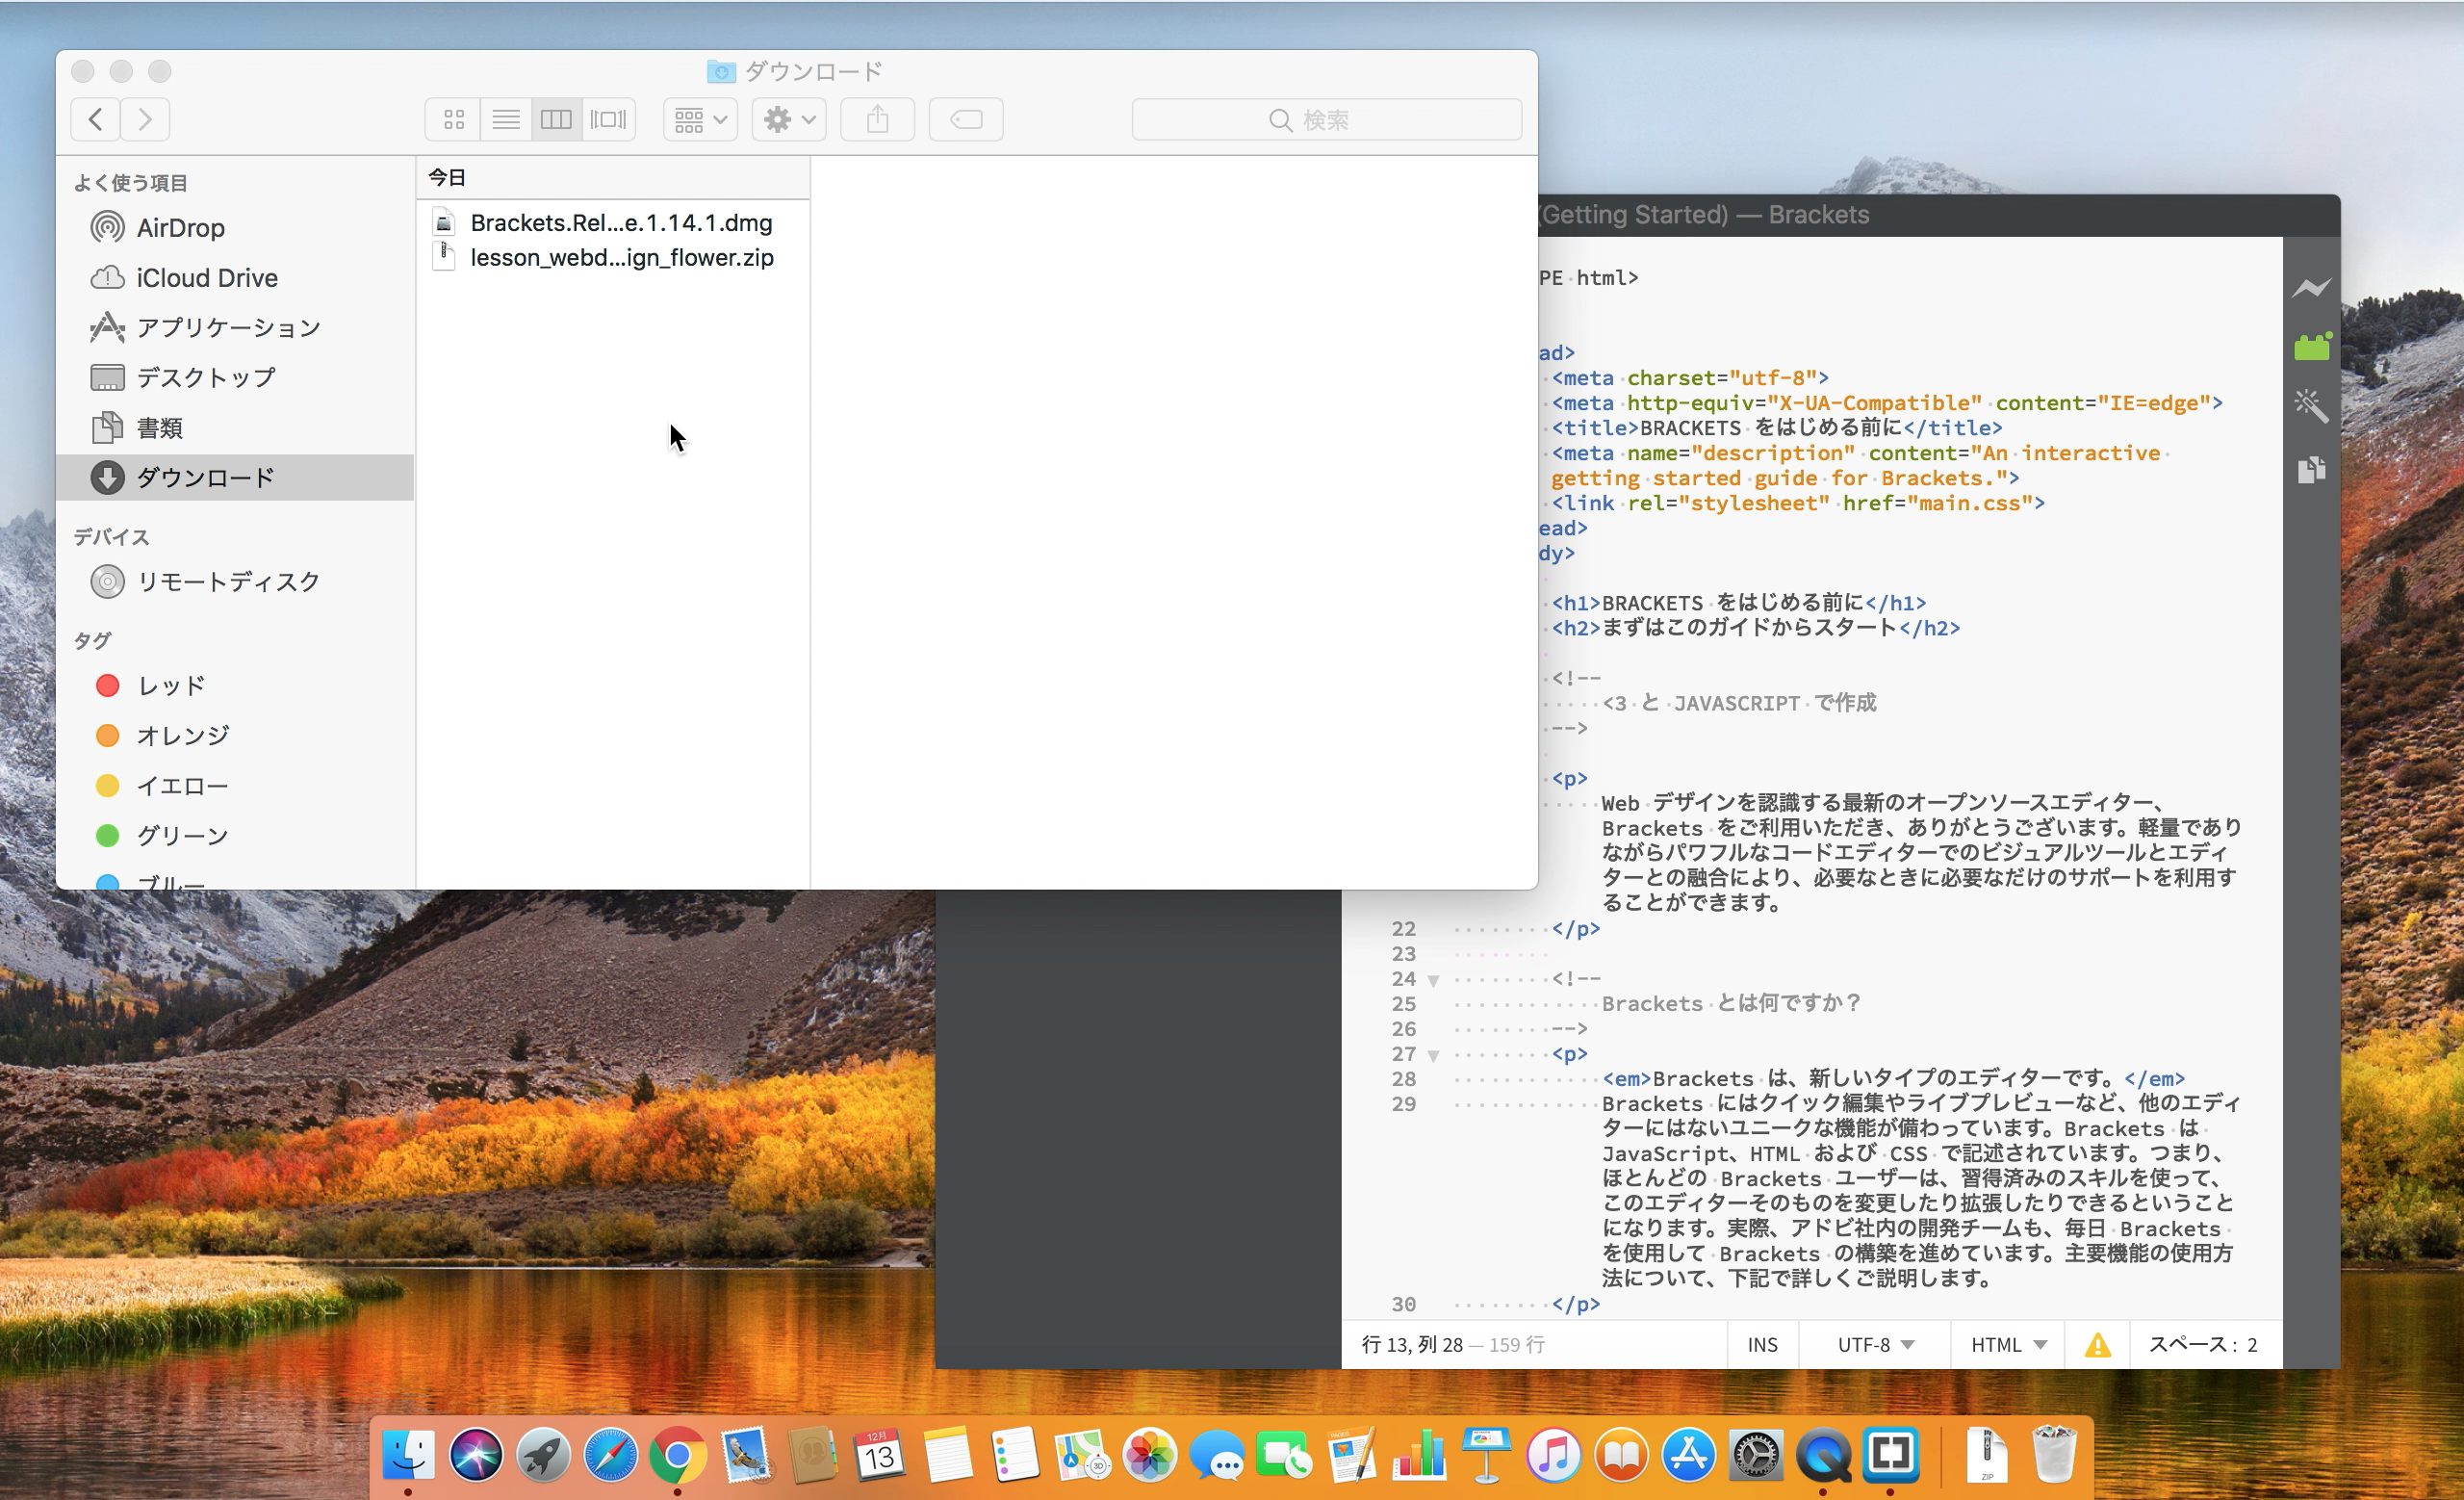Screen dimensions: 2464x1500
Task: Click Brackets Live Preview lightning icon
Action: pyautogui.click(x=2311, y=288)
